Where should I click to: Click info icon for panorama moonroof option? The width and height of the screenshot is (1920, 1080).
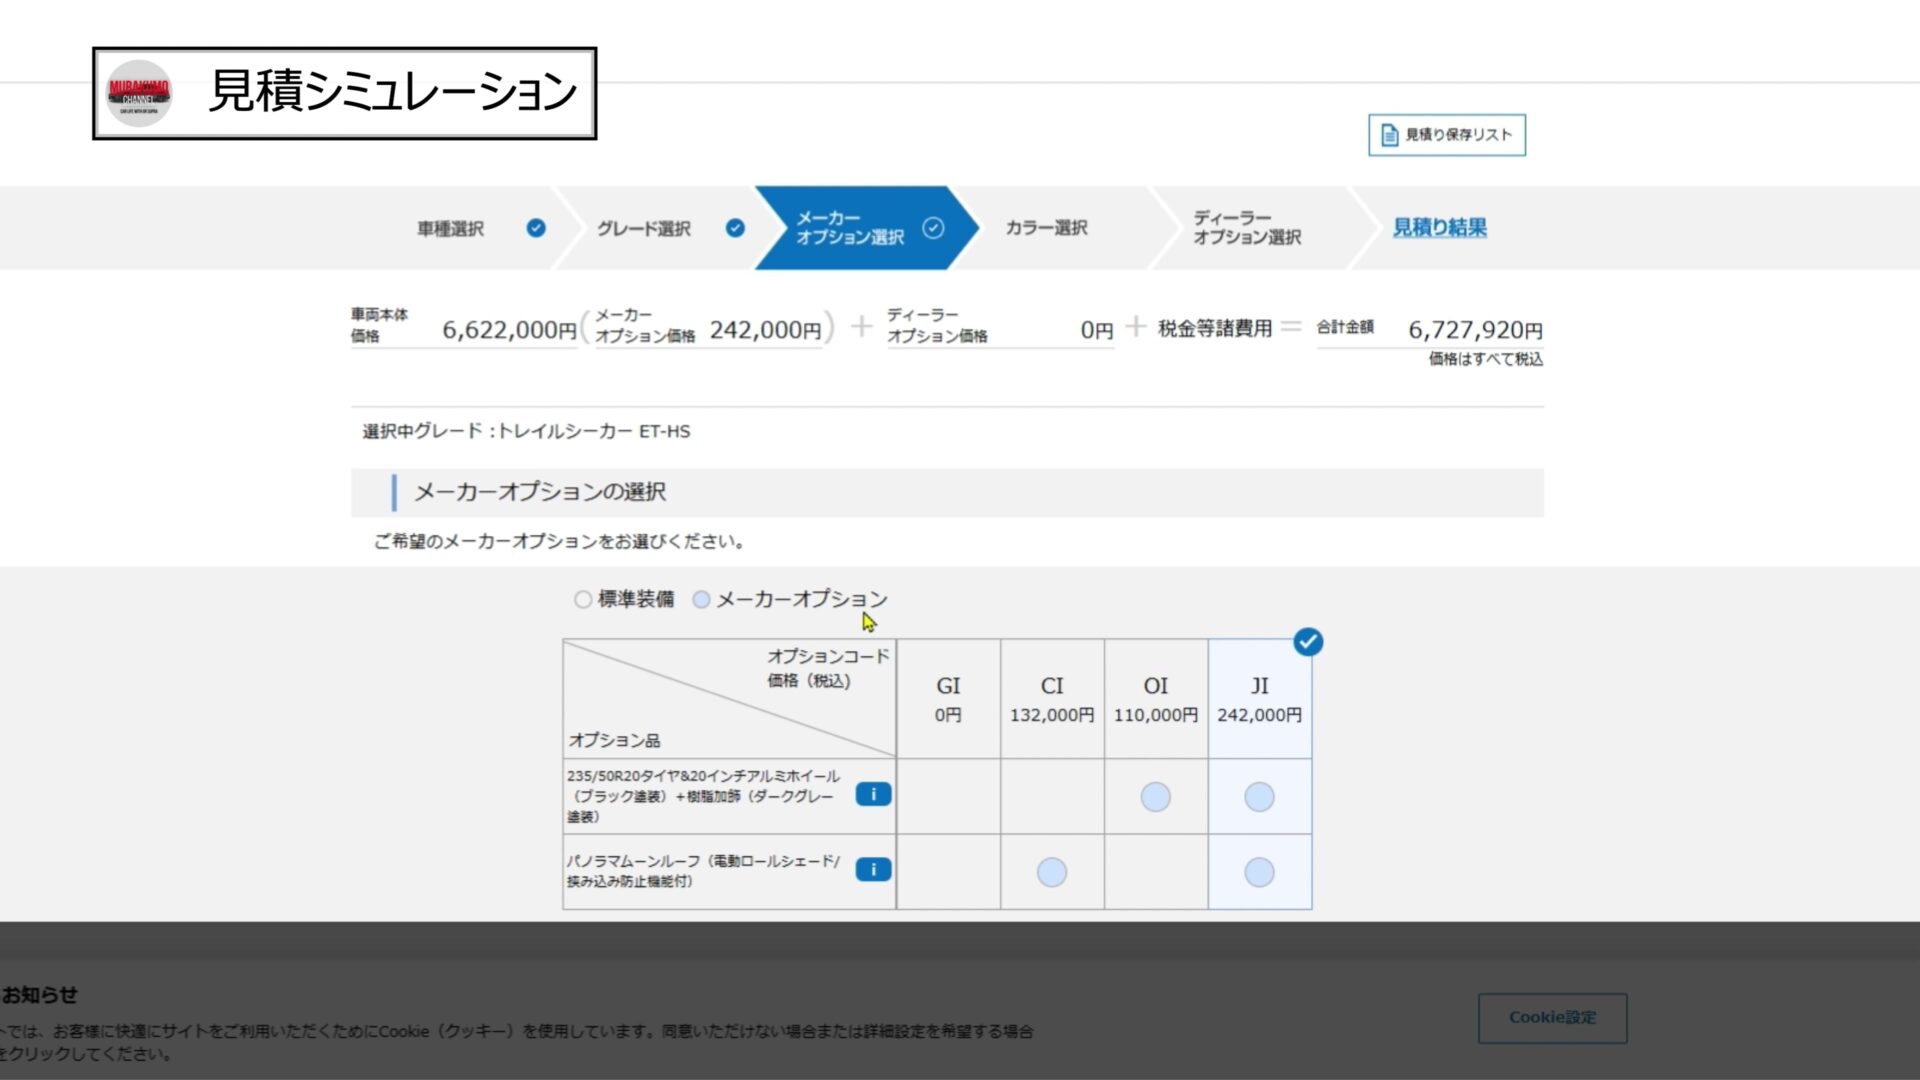click(x=873, y=870)
